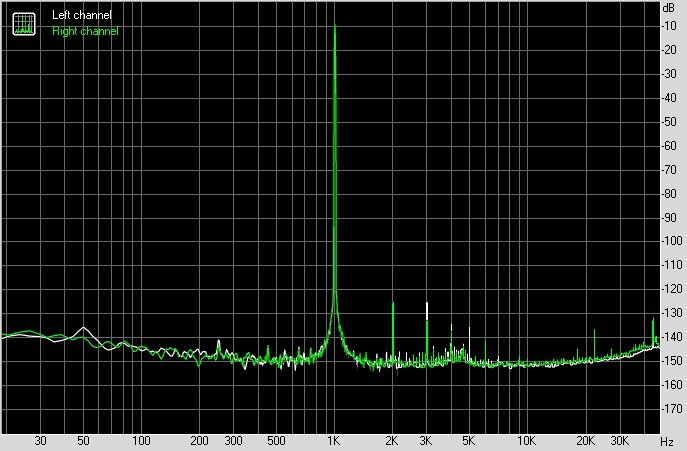Click the -100 dB scale value
This screenshot has width=687, height=451.
[672, 241]
